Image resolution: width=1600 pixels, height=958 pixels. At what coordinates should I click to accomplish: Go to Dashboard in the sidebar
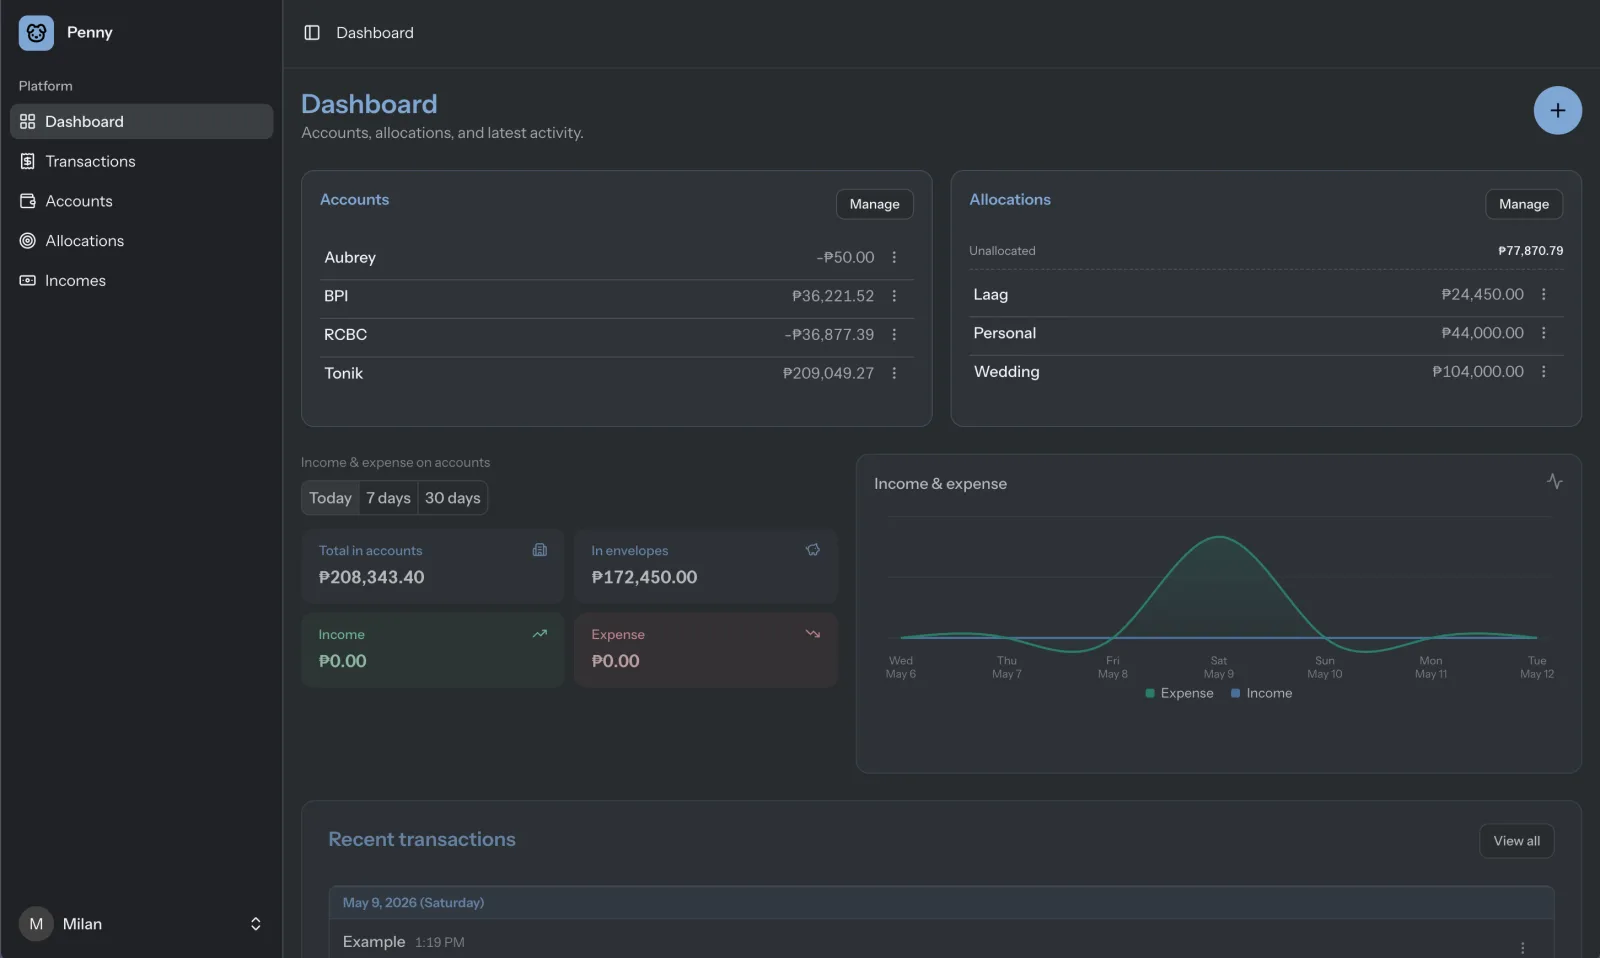pos(141,122)
